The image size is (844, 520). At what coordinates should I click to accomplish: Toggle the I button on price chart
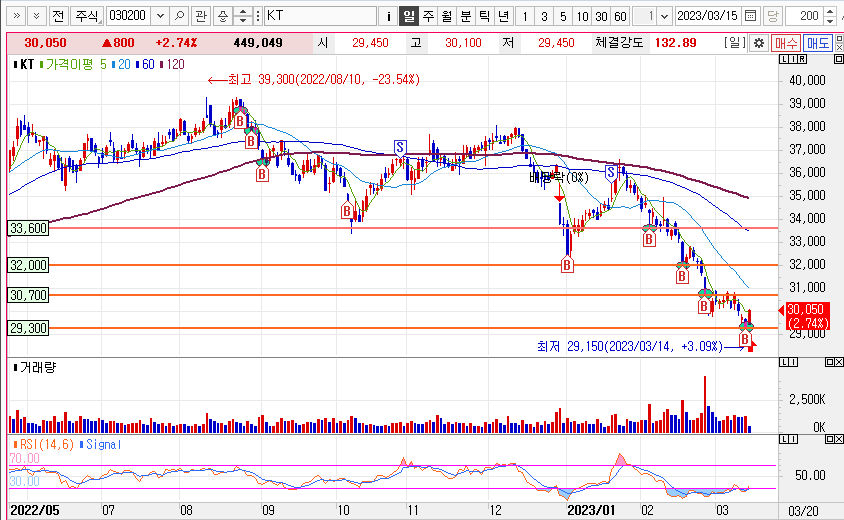[793, 59]
